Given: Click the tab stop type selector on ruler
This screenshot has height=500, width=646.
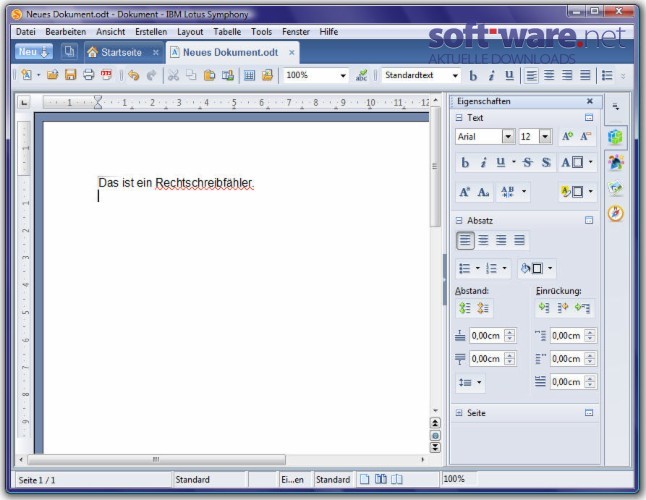Looking at the screenshot, I should click(x=24, y=103).
